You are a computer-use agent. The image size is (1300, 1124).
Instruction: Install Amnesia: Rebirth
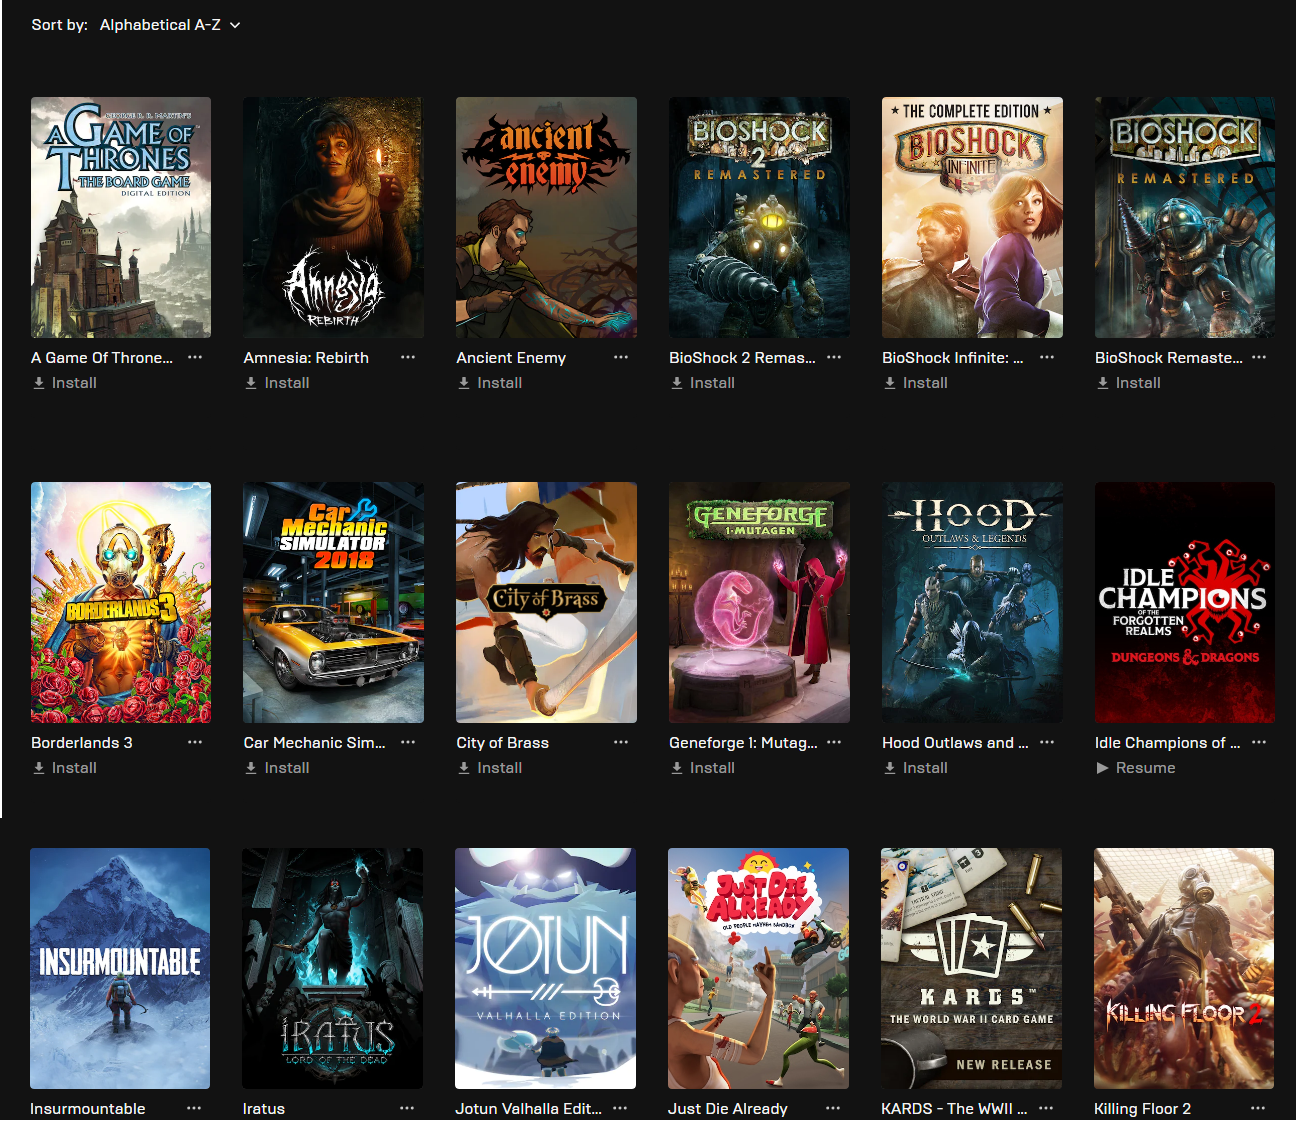click(x=277, y=383)
